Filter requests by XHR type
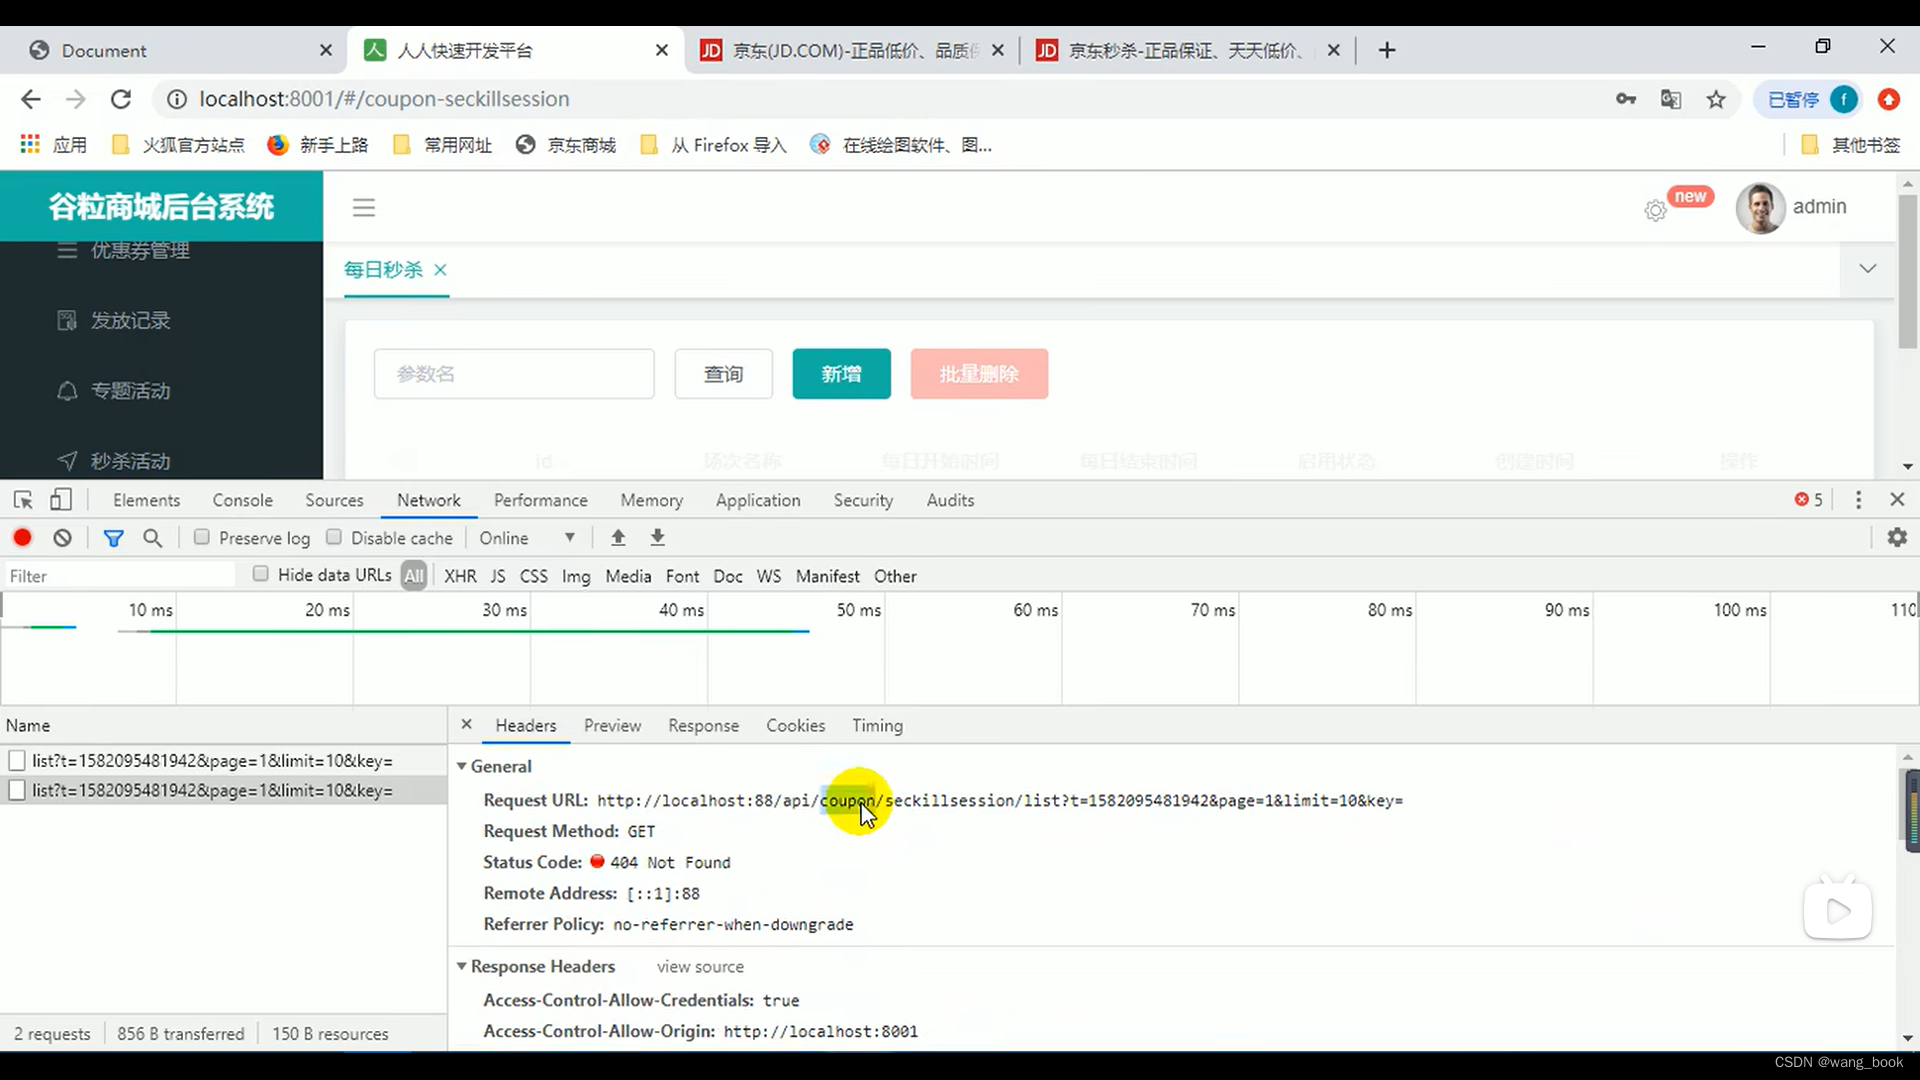The height and width of the screenshot is (1080, 1920). 460,576
